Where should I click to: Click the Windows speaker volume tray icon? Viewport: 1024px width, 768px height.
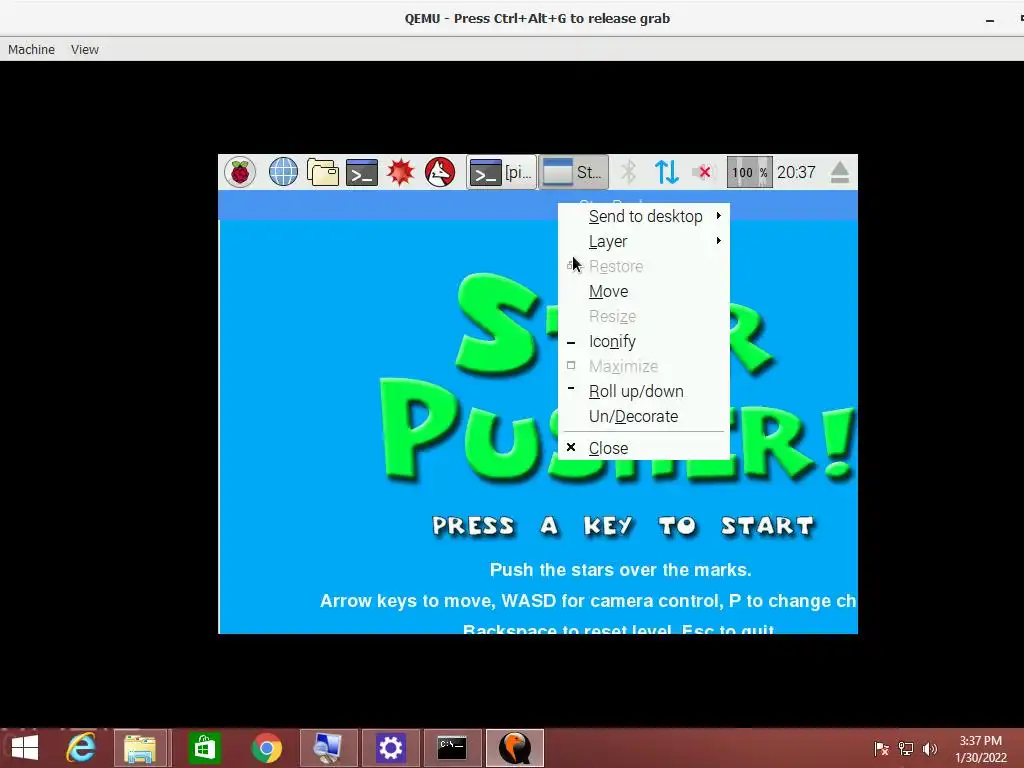point(930,748)
